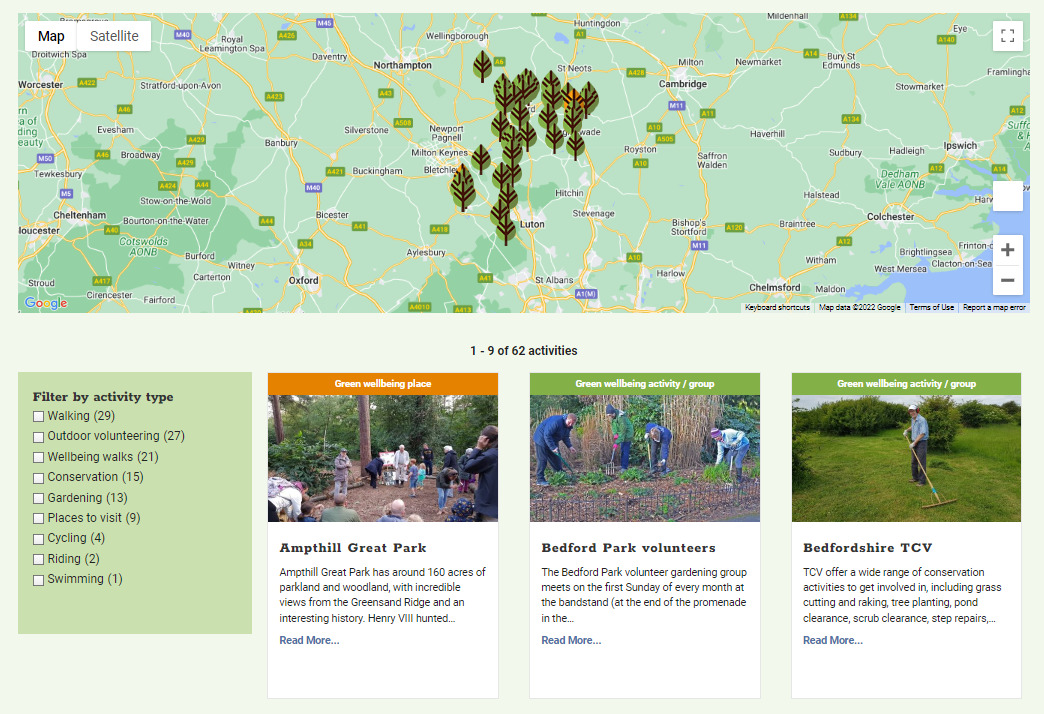Open Read More for Bedfordshire TCV
This screenshot has width=1044, height=714.
832,640
